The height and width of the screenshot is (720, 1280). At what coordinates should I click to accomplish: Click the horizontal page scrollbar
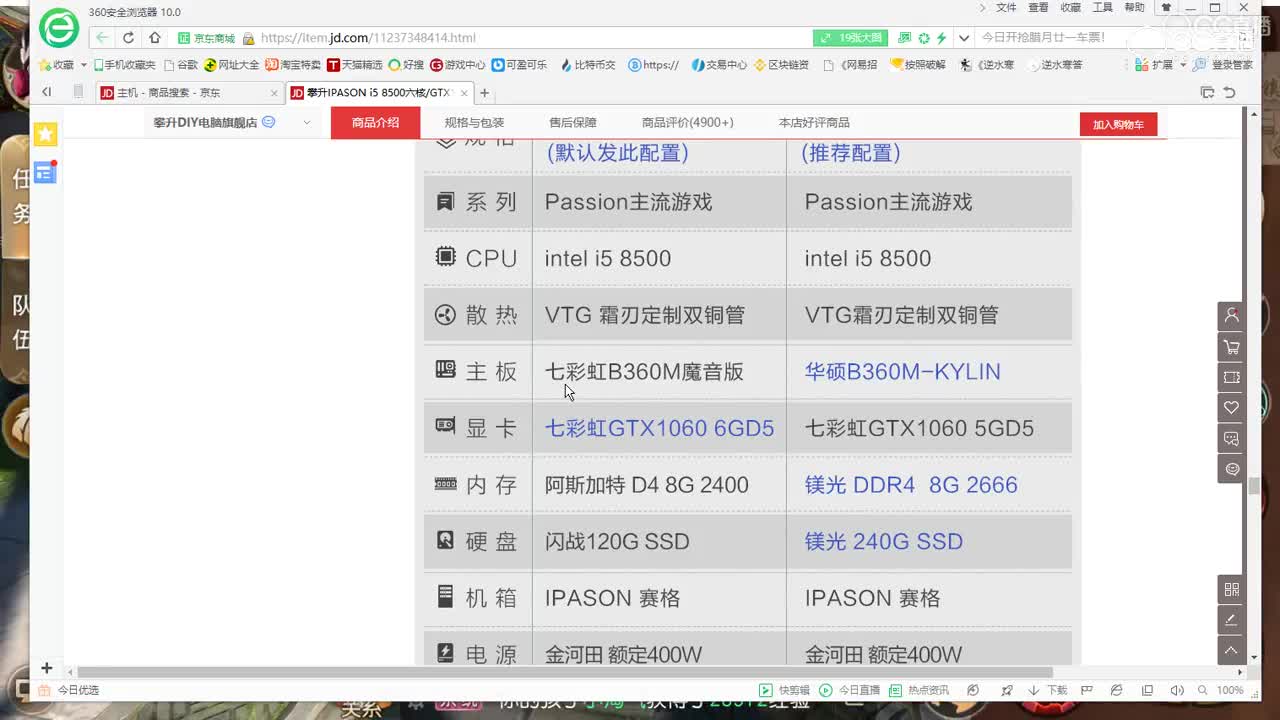[565, 672]
